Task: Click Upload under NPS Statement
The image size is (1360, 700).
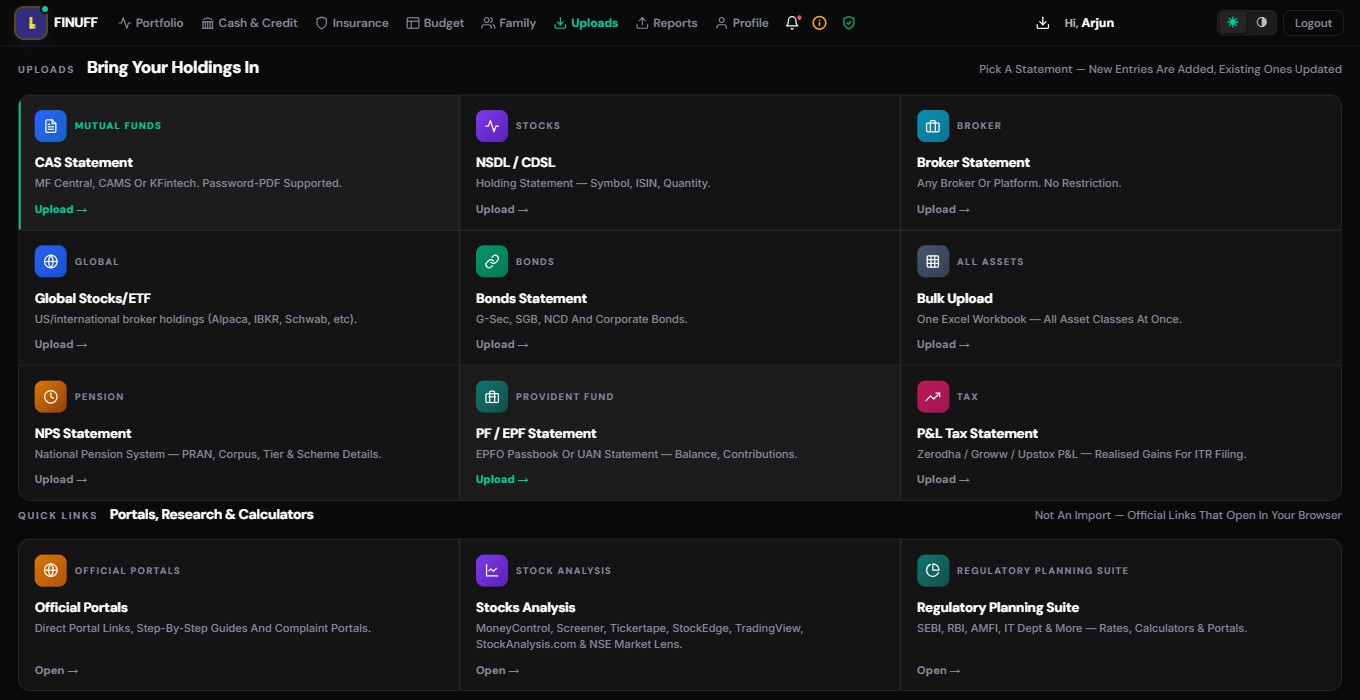Action: tap(61, 480)
